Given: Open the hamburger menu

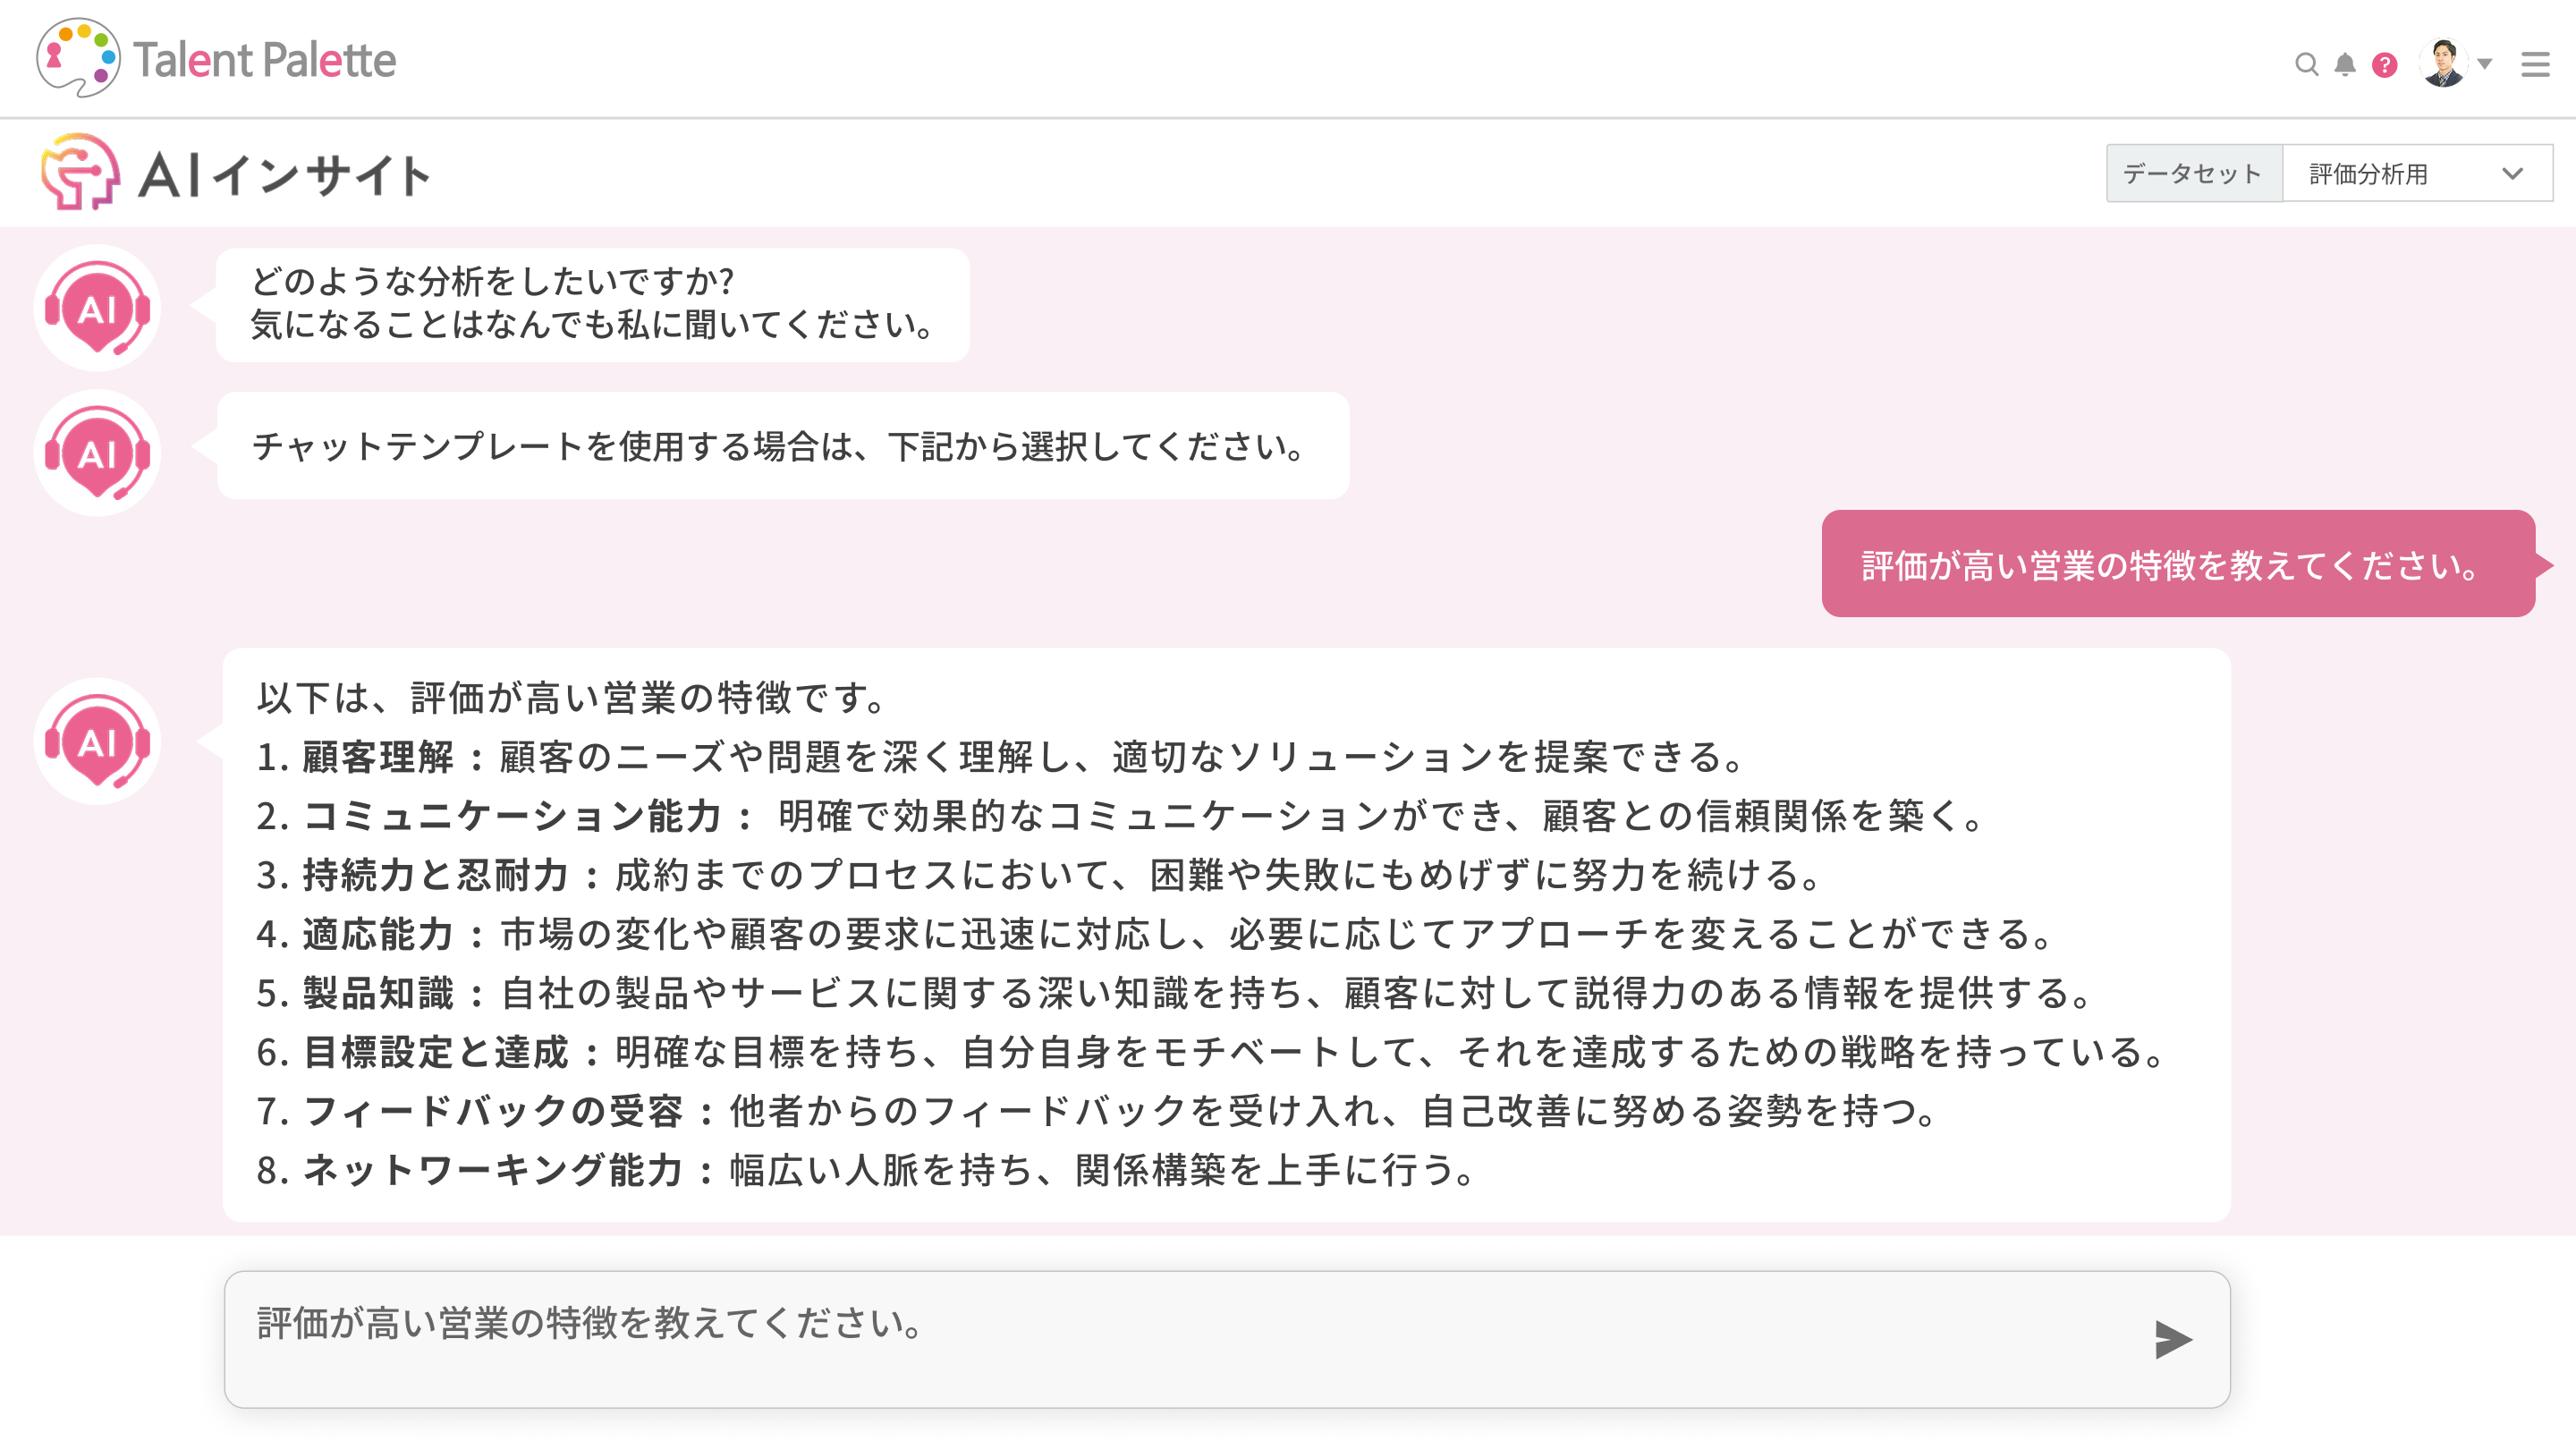Looking at the screenshot, I should tap(2534, 65).
